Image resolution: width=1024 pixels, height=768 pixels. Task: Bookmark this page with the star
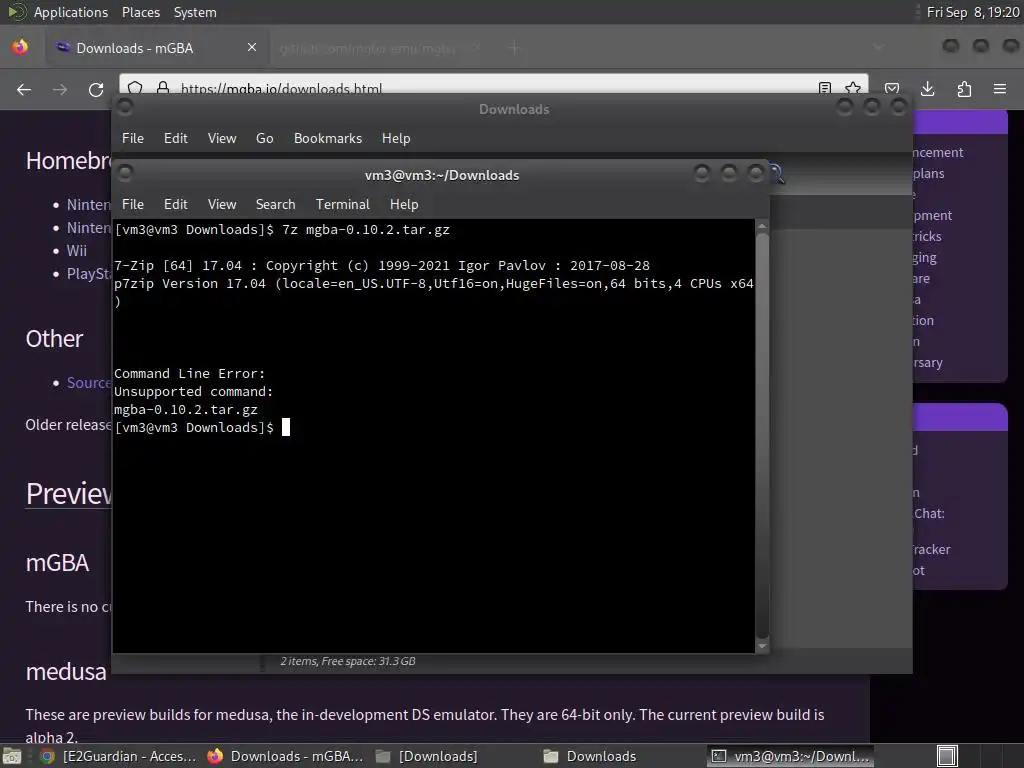(853, 88)
